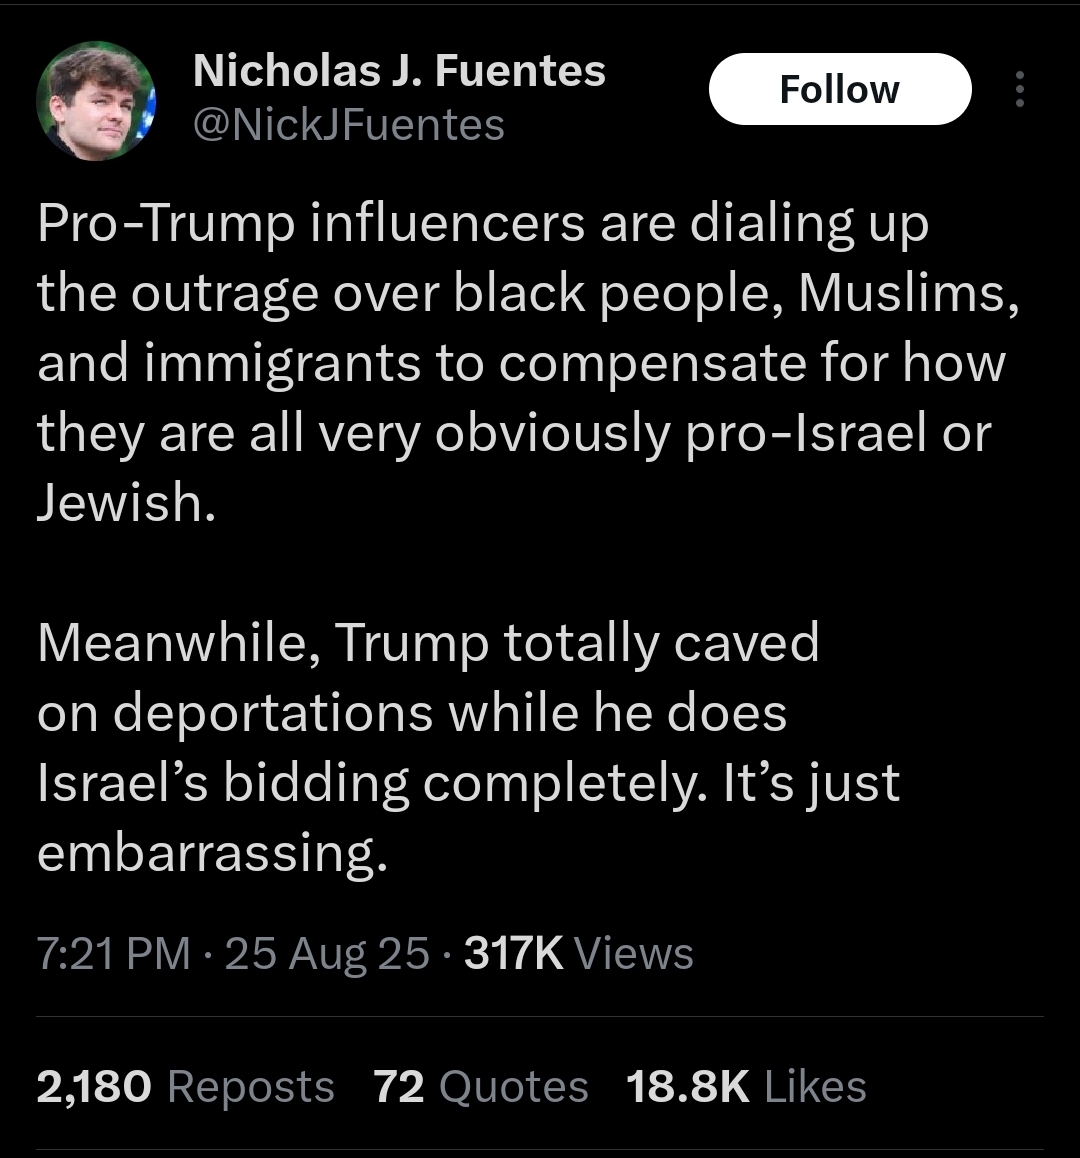Open the 72 Quotes list
This screenshot has width=1080, height=1158.
(481, 1087)
